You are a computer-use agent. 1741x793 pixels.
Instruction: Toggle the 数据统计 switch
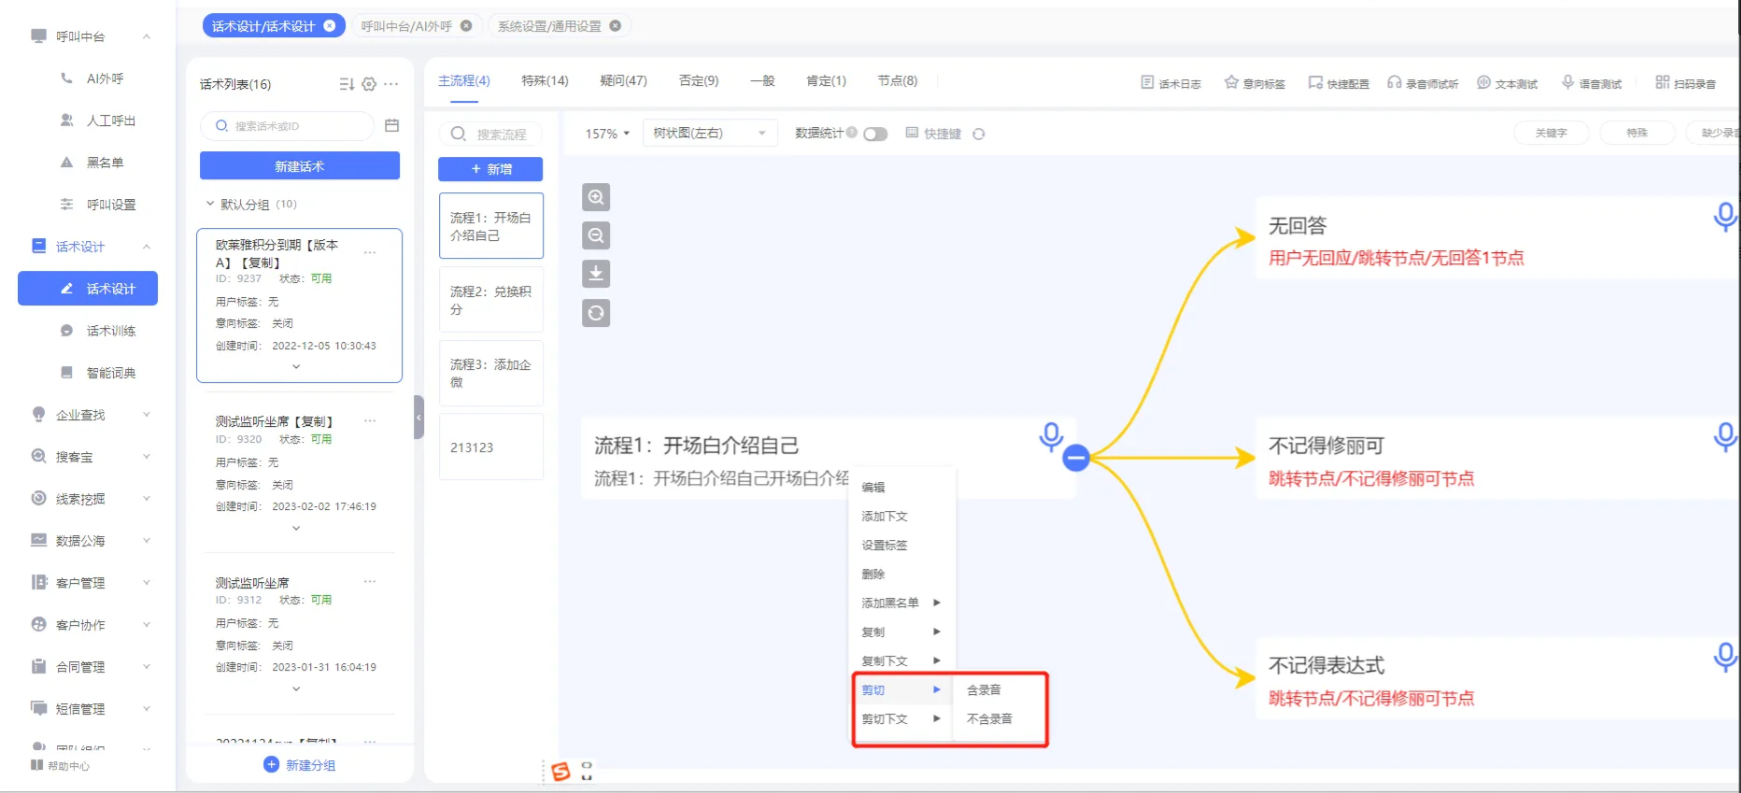click(x=875, y=134)
